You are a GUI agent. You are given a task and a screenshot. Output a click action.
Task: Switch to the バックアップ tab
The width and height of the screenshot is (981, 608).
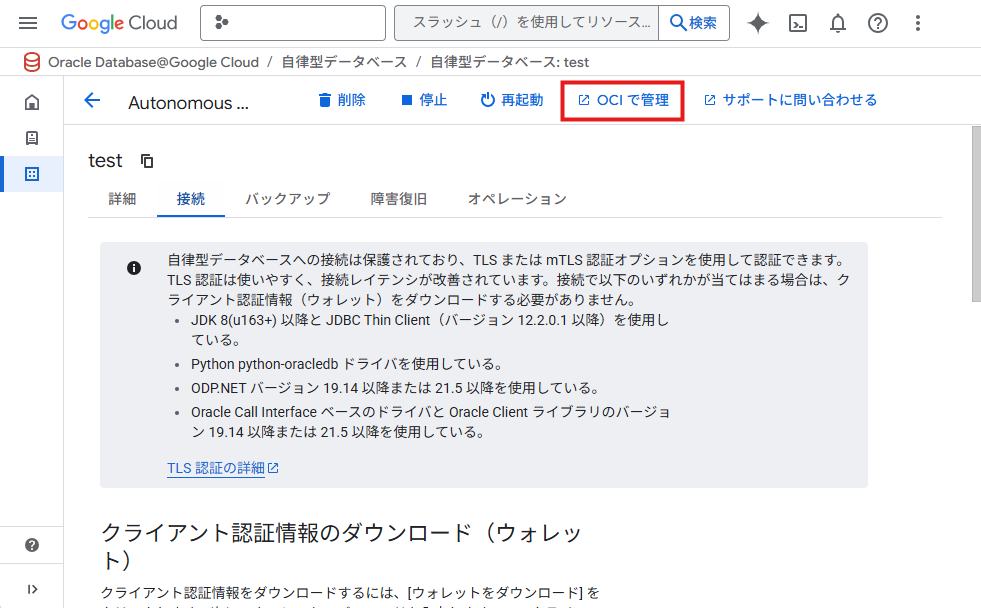pyautogui.click(x=287, y=199)
